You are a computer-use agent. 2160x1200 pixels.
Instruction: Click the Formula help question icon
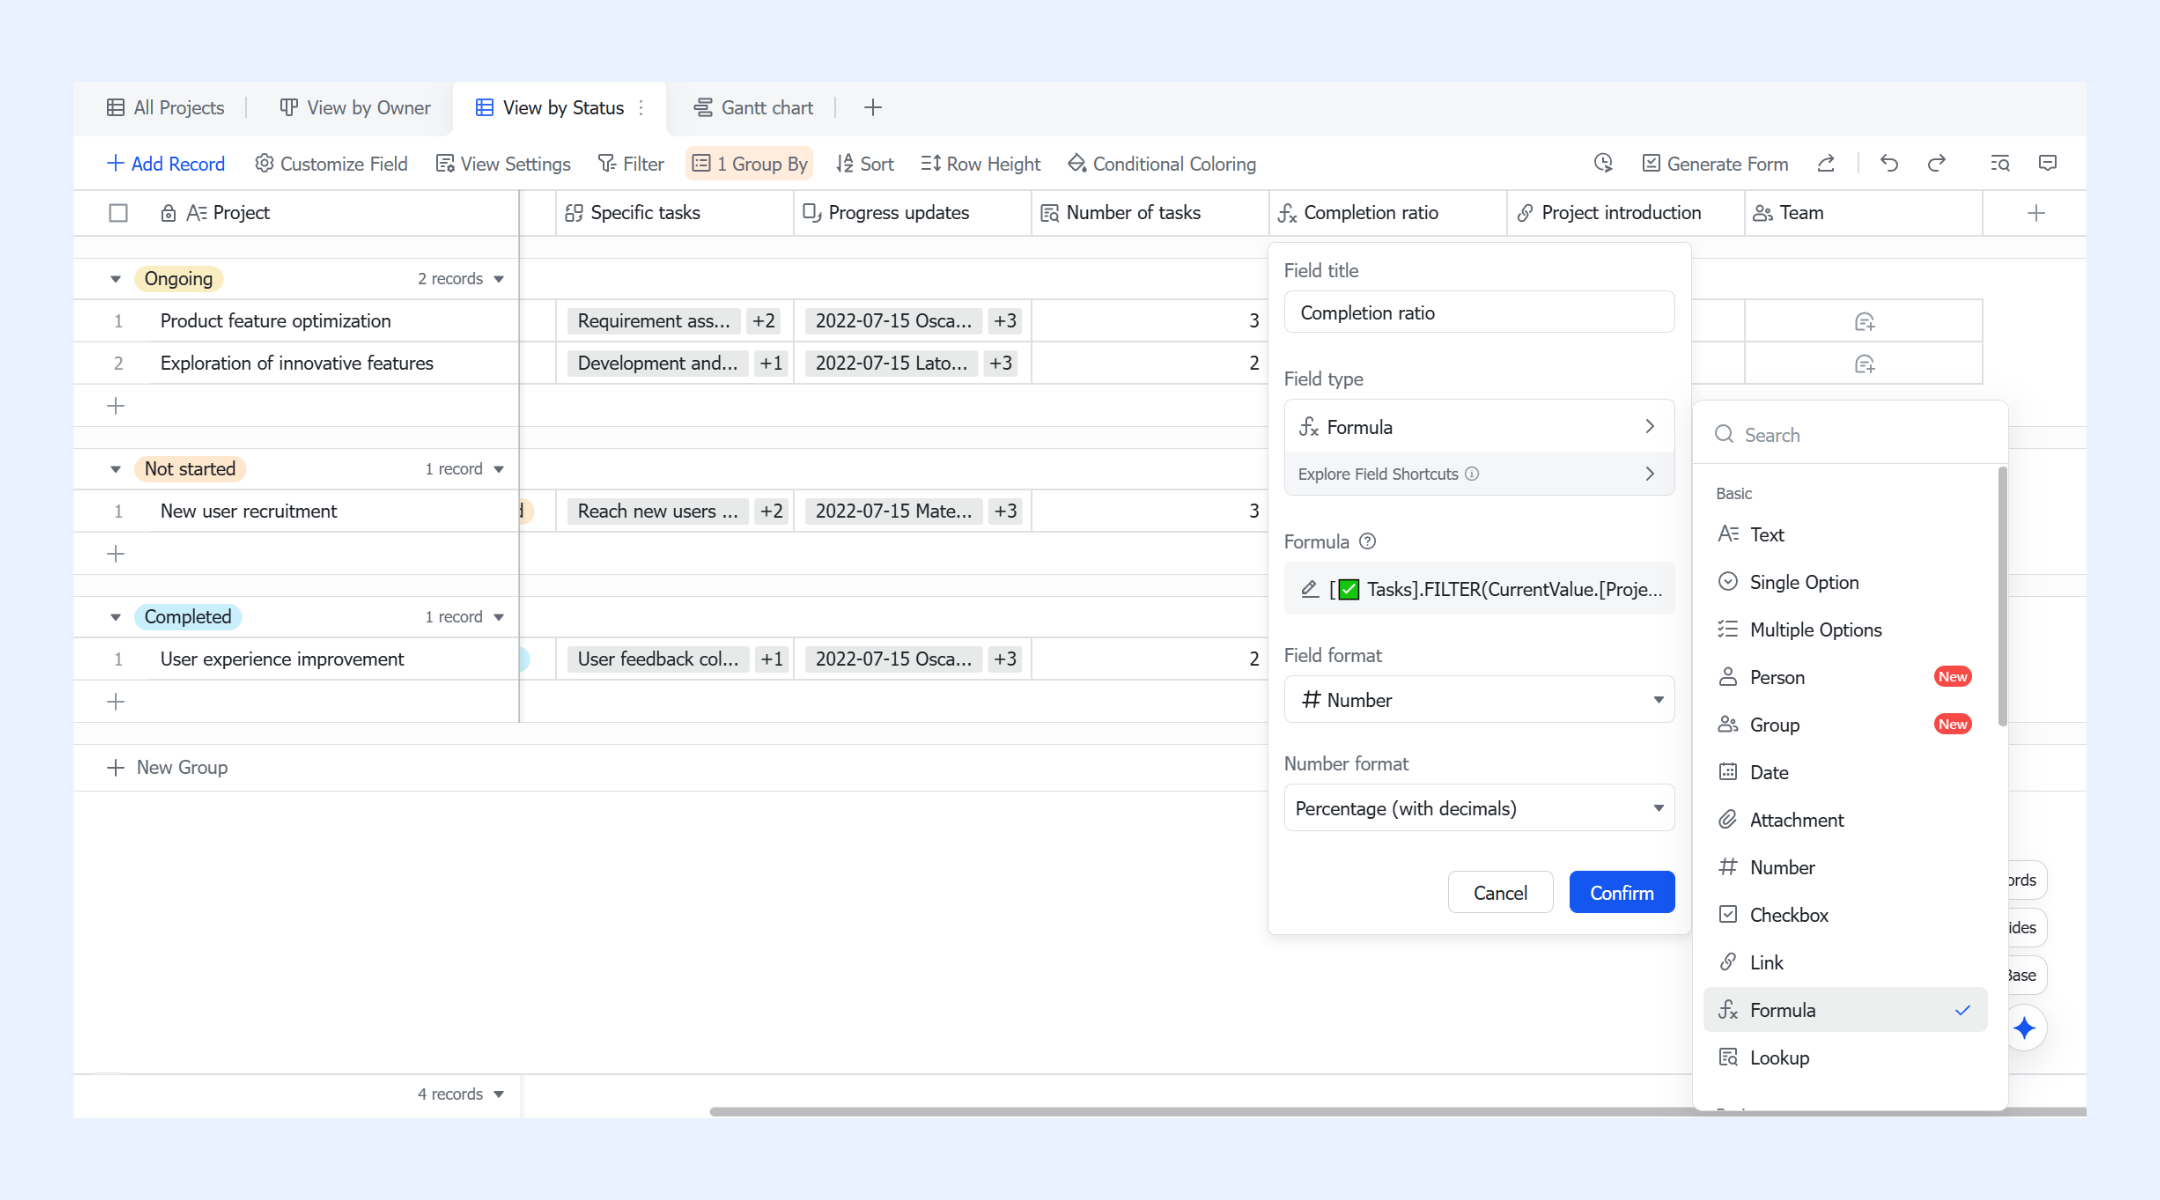point(1368,541)
